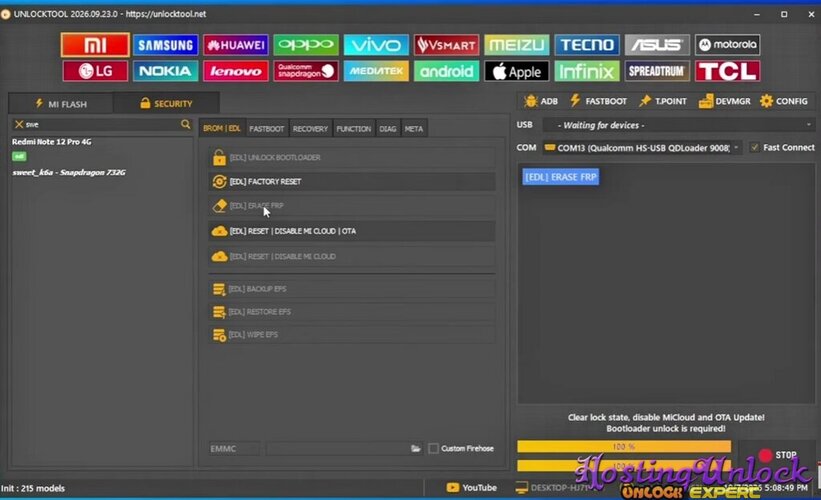
Task: Open the BROM | EDL tab
Action: tap(221, 128)
